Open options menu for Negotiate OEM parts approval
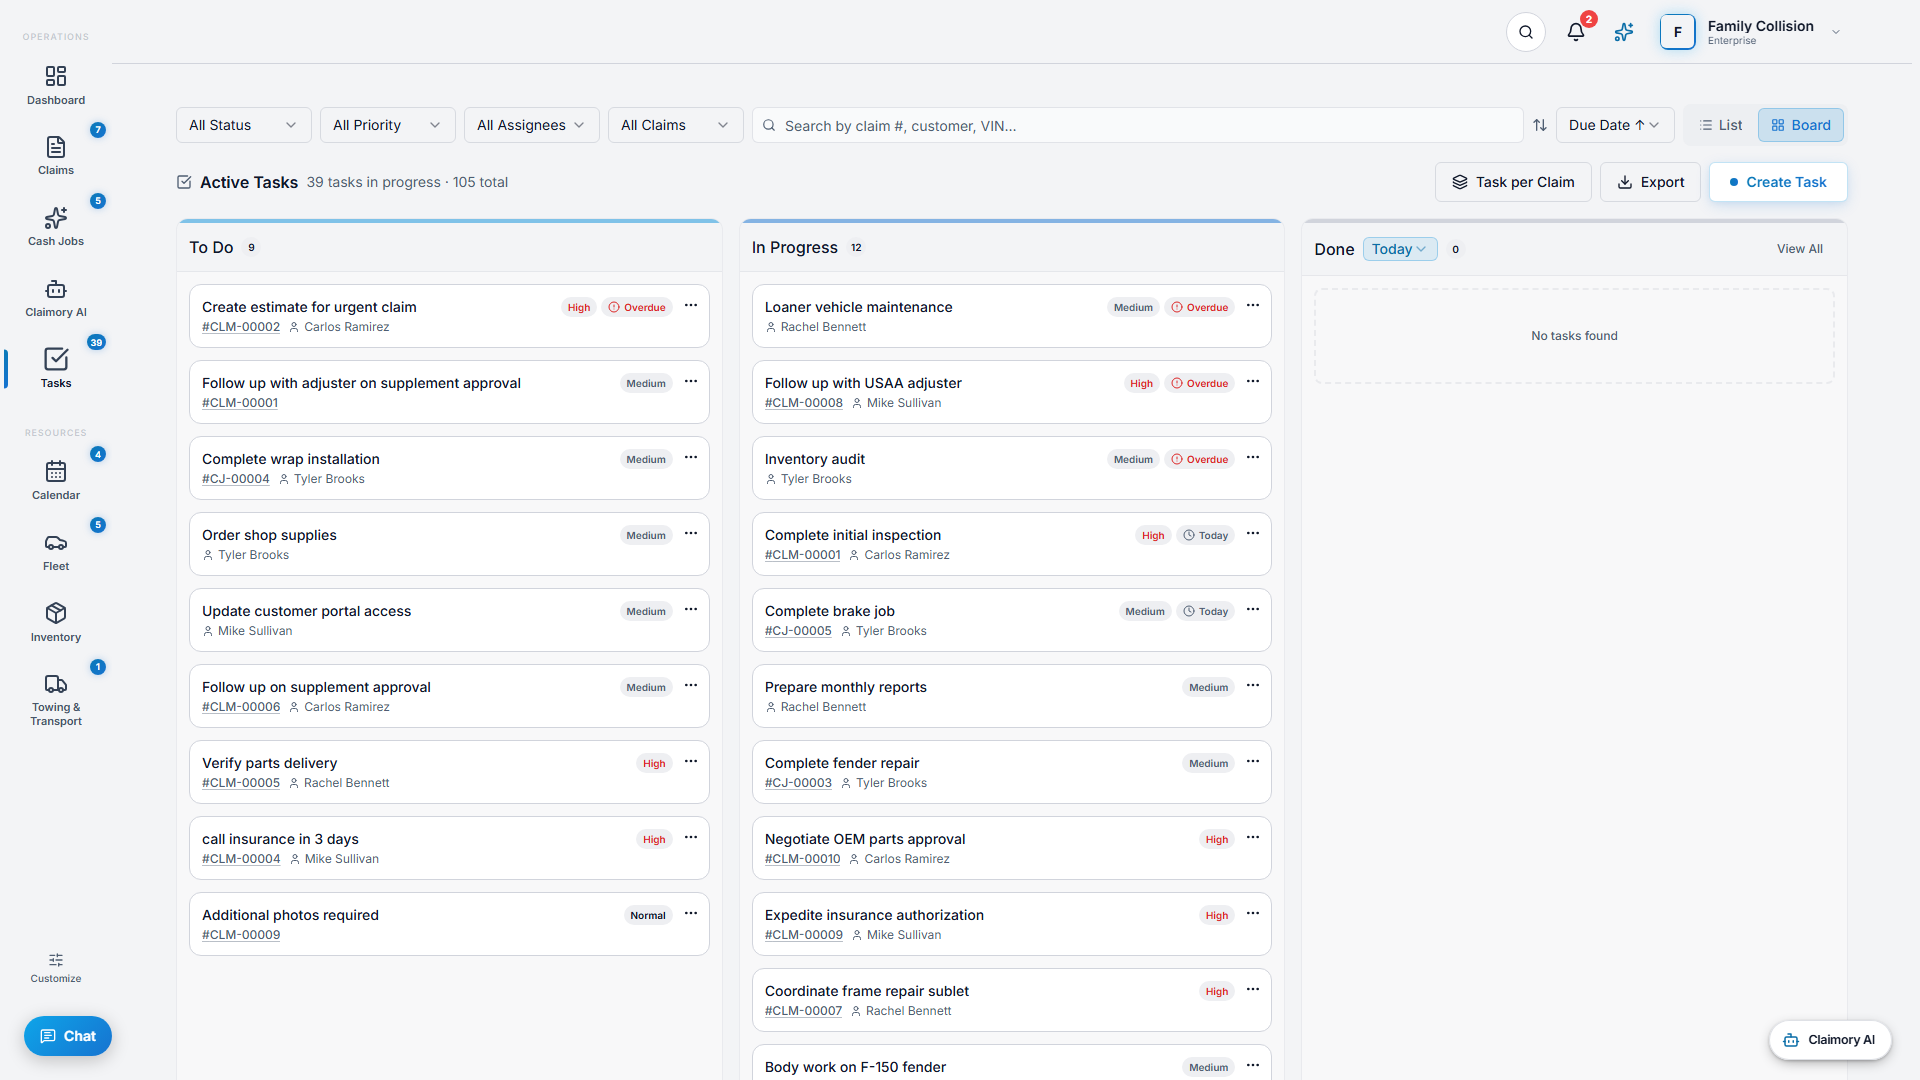This screenshot has width=1920, height=1080. [1253, 838]
